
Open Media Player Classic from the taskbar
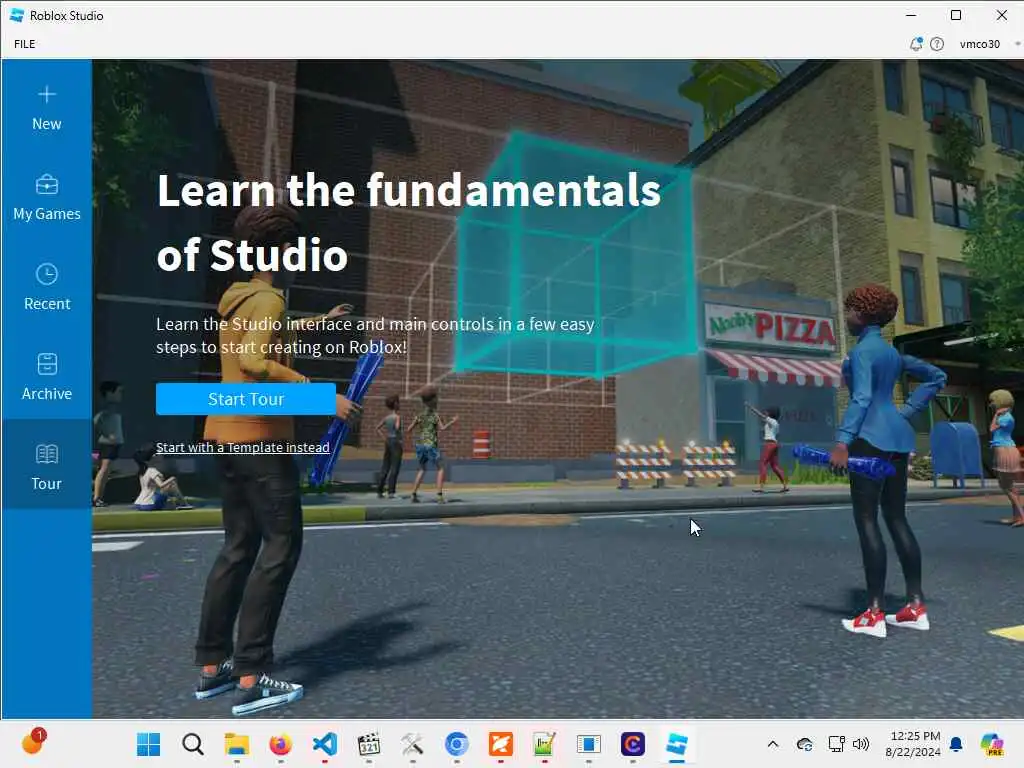tap(369, 744)
